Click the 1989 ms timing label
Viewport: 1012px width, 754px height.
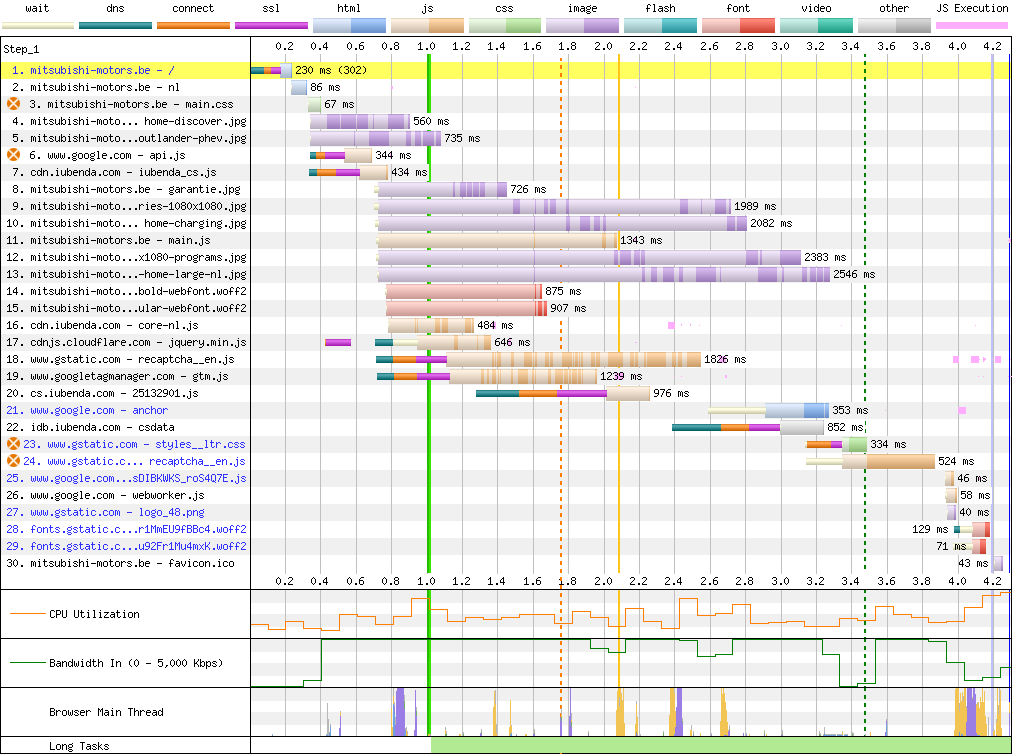[x=755, y=207]
